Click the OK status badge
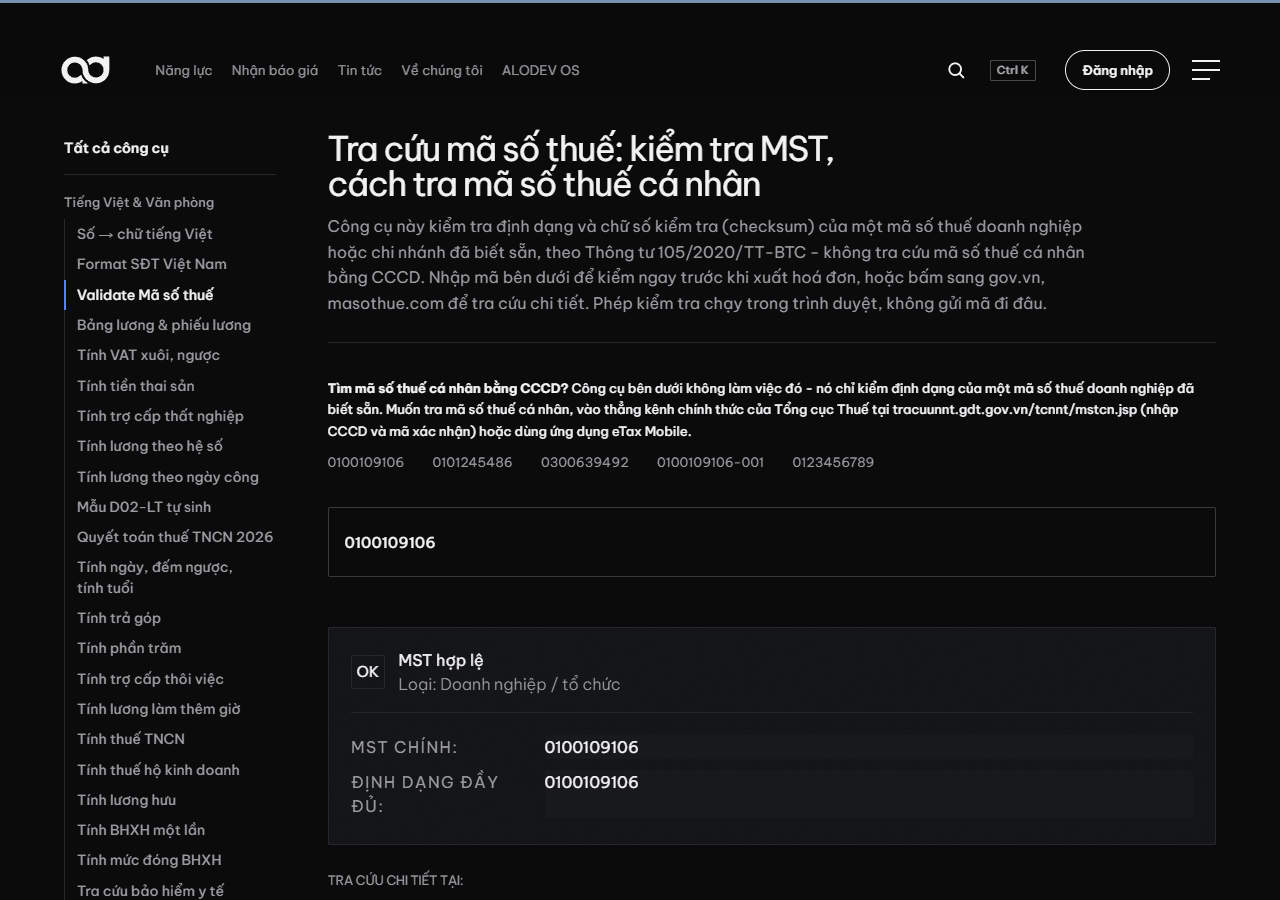The height and width of the screenshot is (900, 1280). tap(368, 672)
